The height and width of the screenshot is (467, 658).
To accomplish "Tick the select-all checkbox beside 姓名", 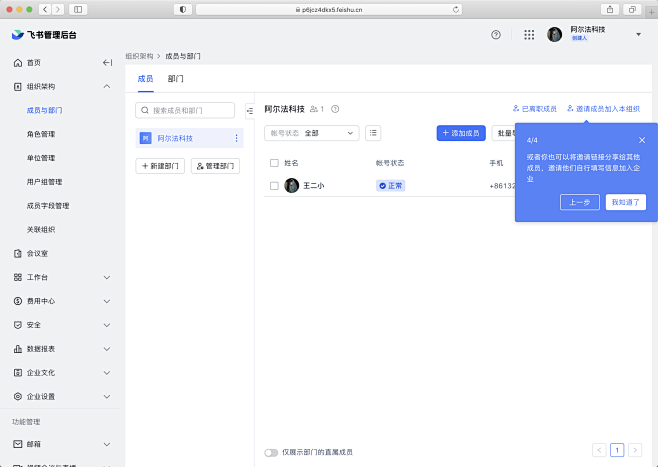I will [274, 163].
